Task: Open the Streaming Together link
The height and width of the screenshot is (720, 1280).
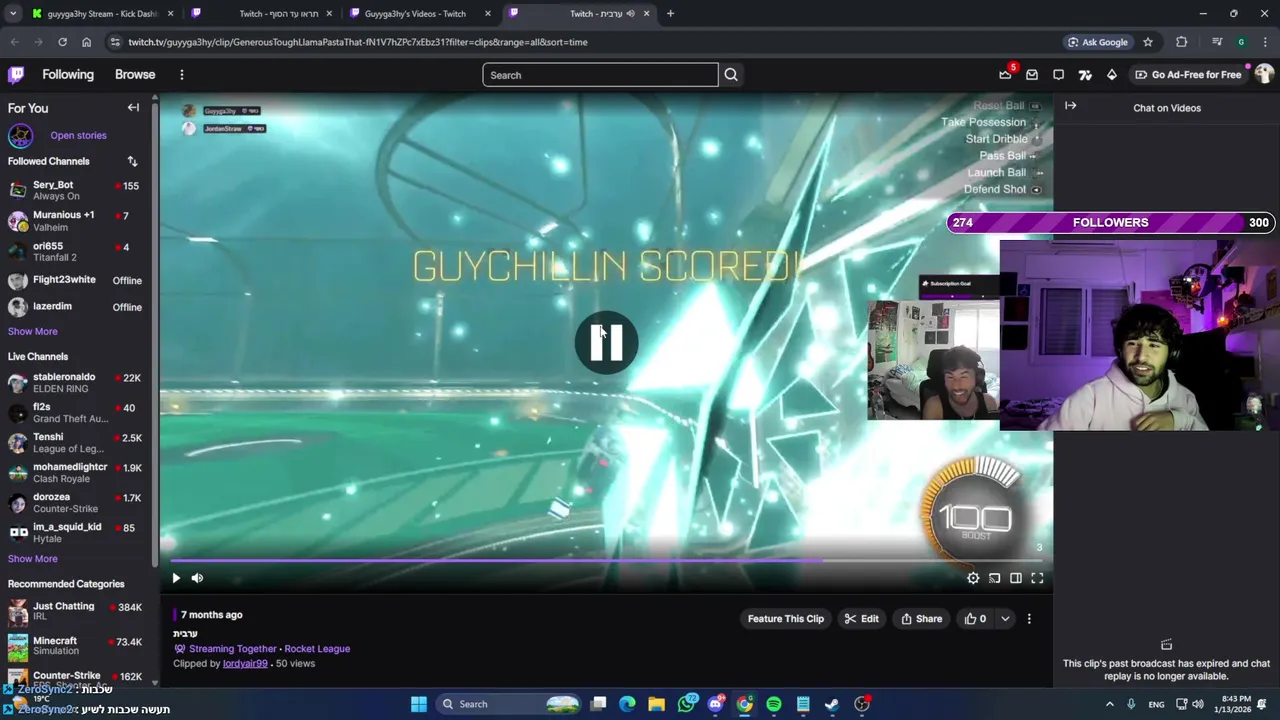Action: click(233, 649)
